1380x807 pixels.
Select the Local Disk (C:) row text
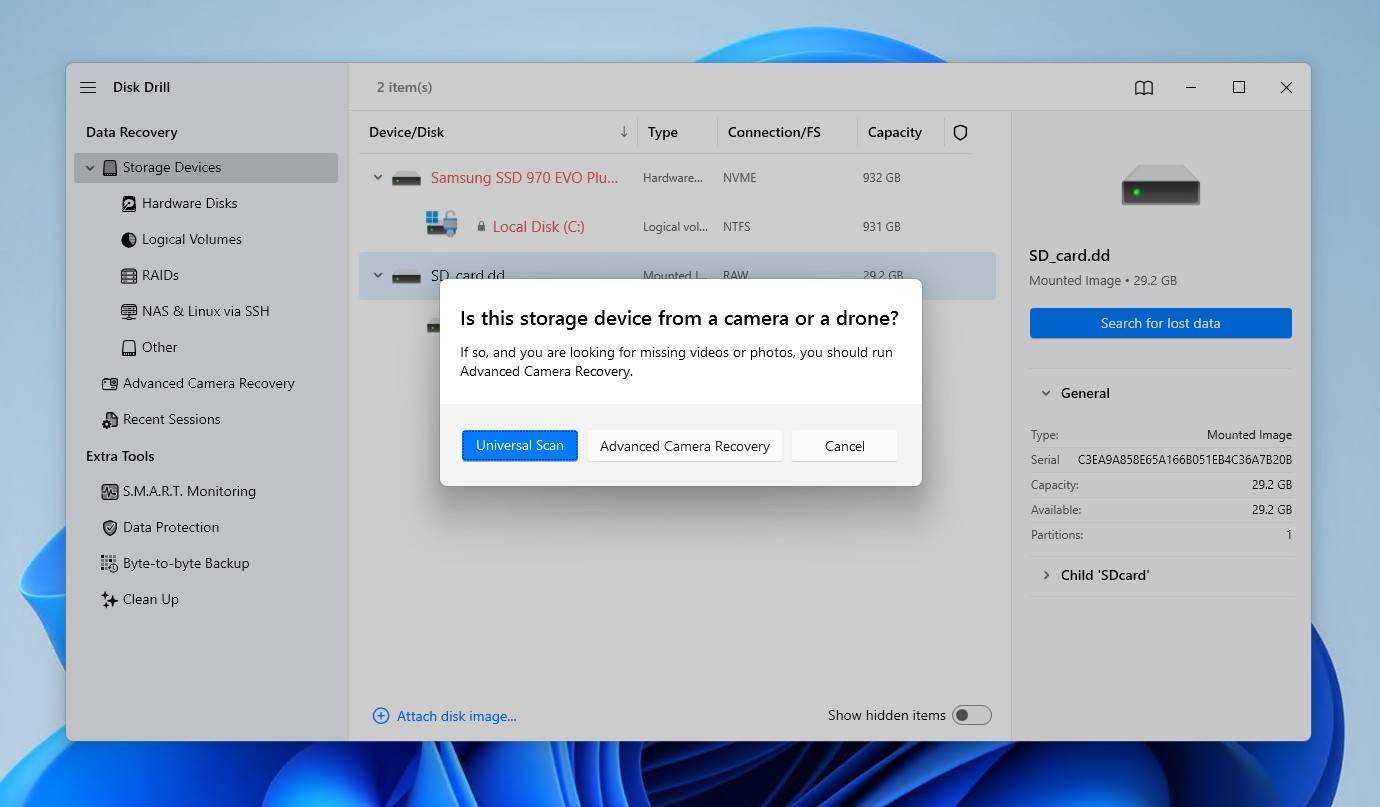click(x=539, y=227)
